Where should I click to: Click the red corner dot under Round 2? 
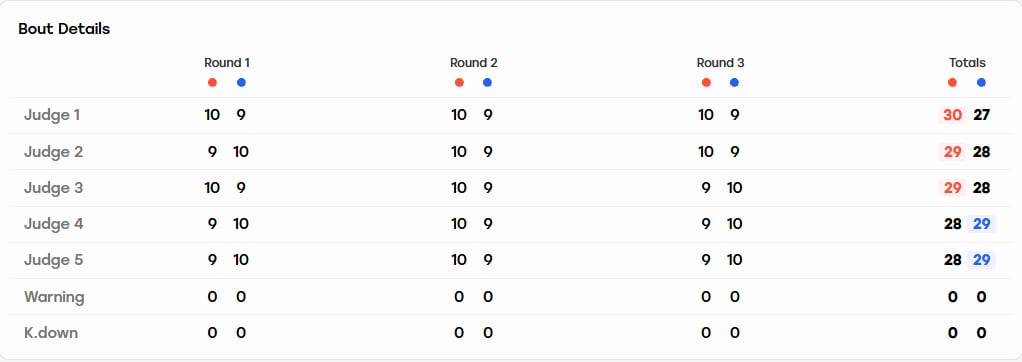(459, 83)
